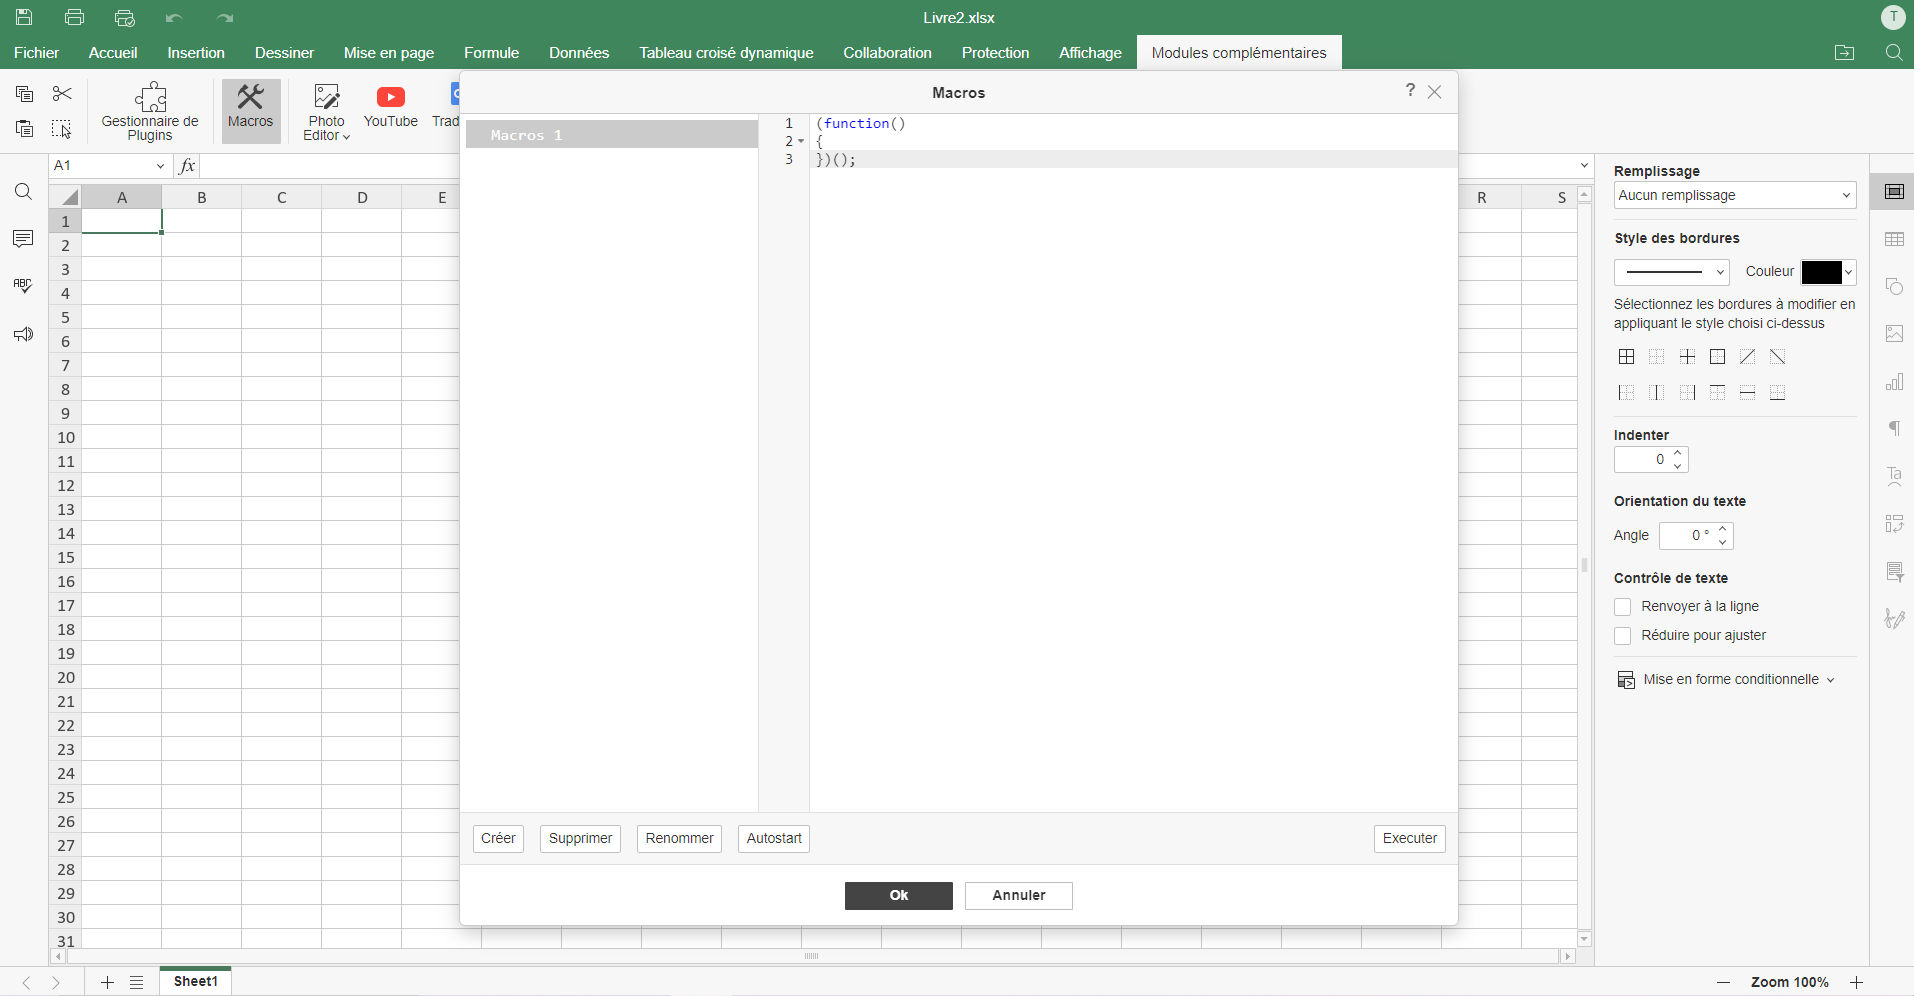
Task: Expand the border line style dropdown
Action: coord(1671,272)
